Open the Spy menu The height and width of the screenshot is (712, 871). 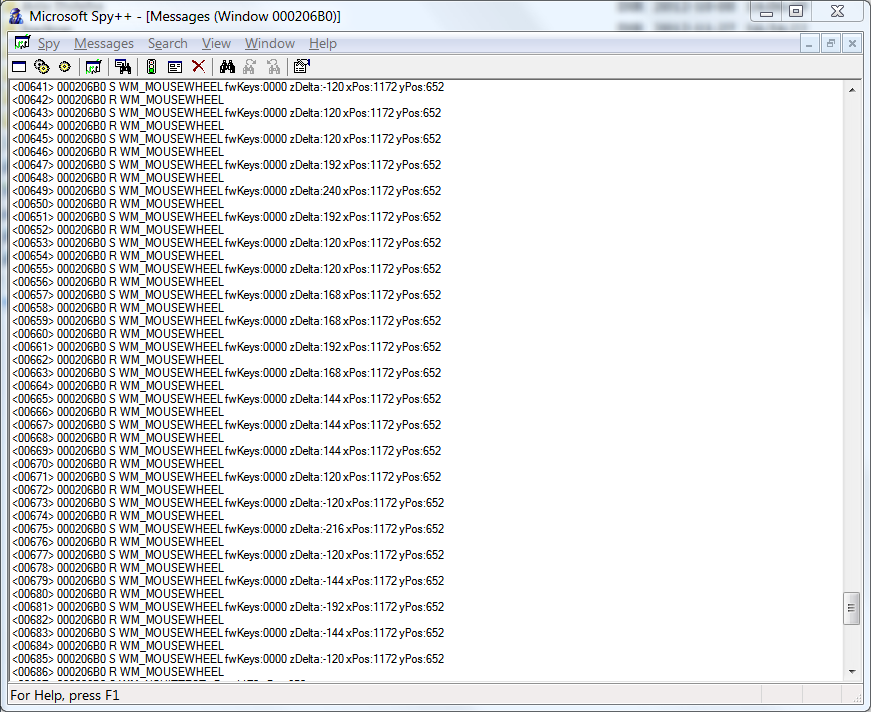[48, 43]
